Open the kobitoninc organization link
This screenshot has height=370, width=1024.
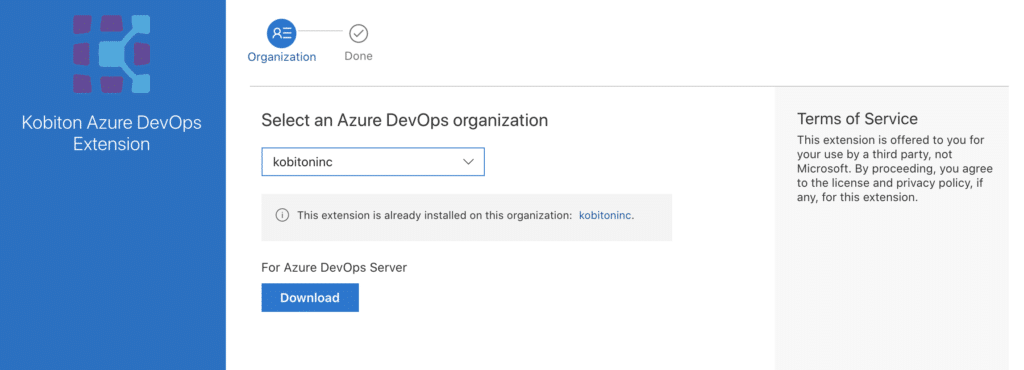[x=605, y=215]
